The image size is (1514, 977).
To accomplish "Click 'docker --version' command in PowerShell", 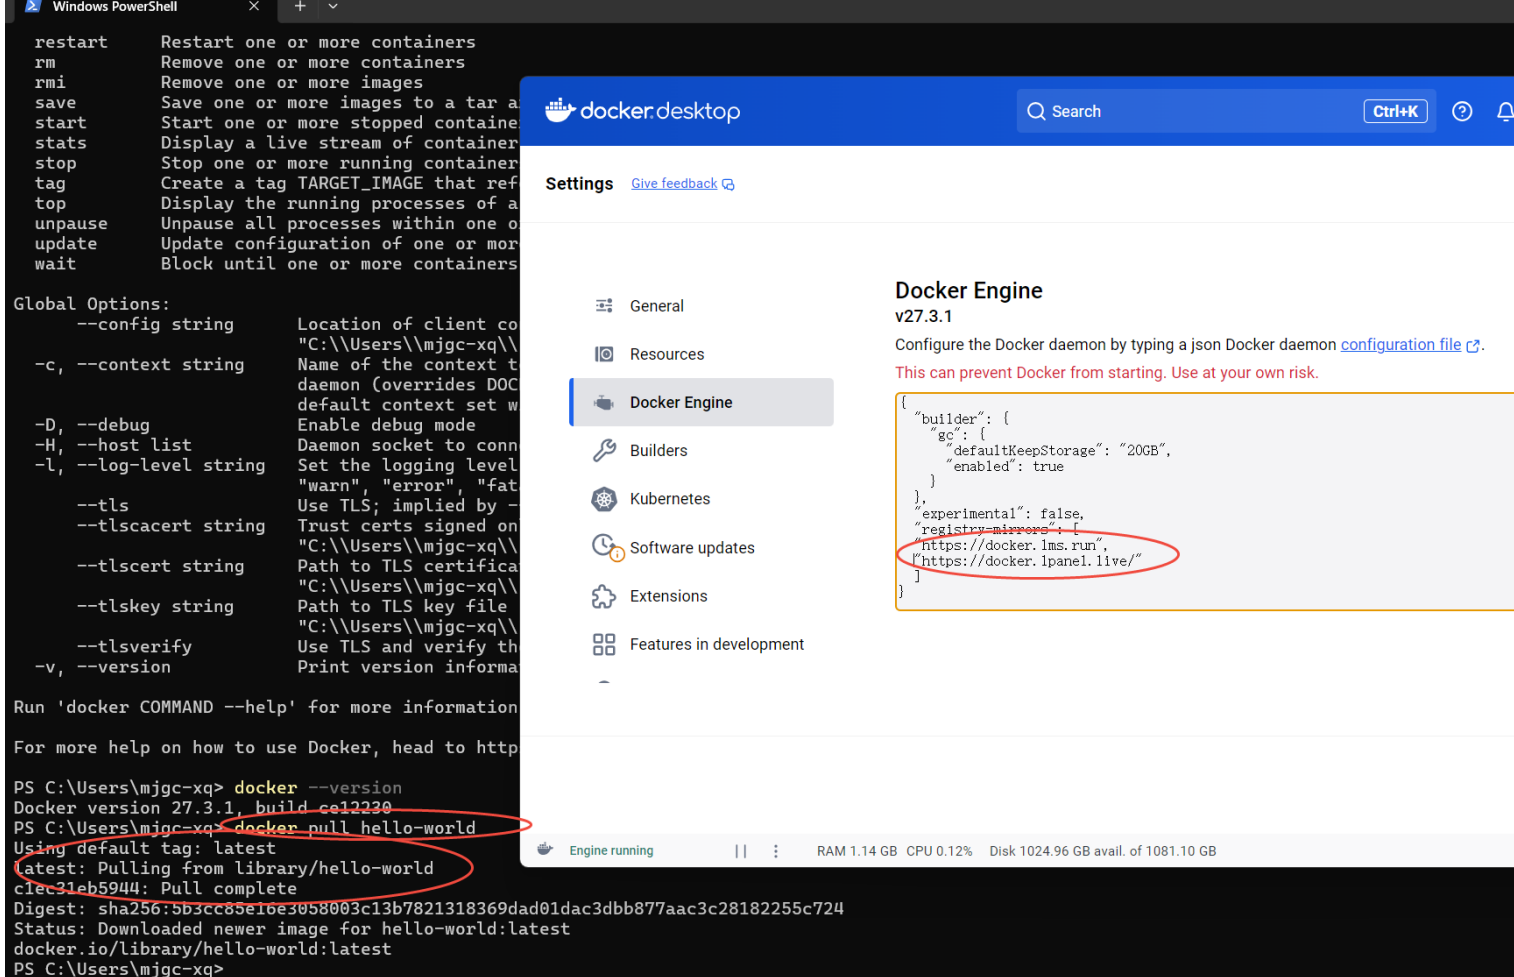I will click(318, 788).
